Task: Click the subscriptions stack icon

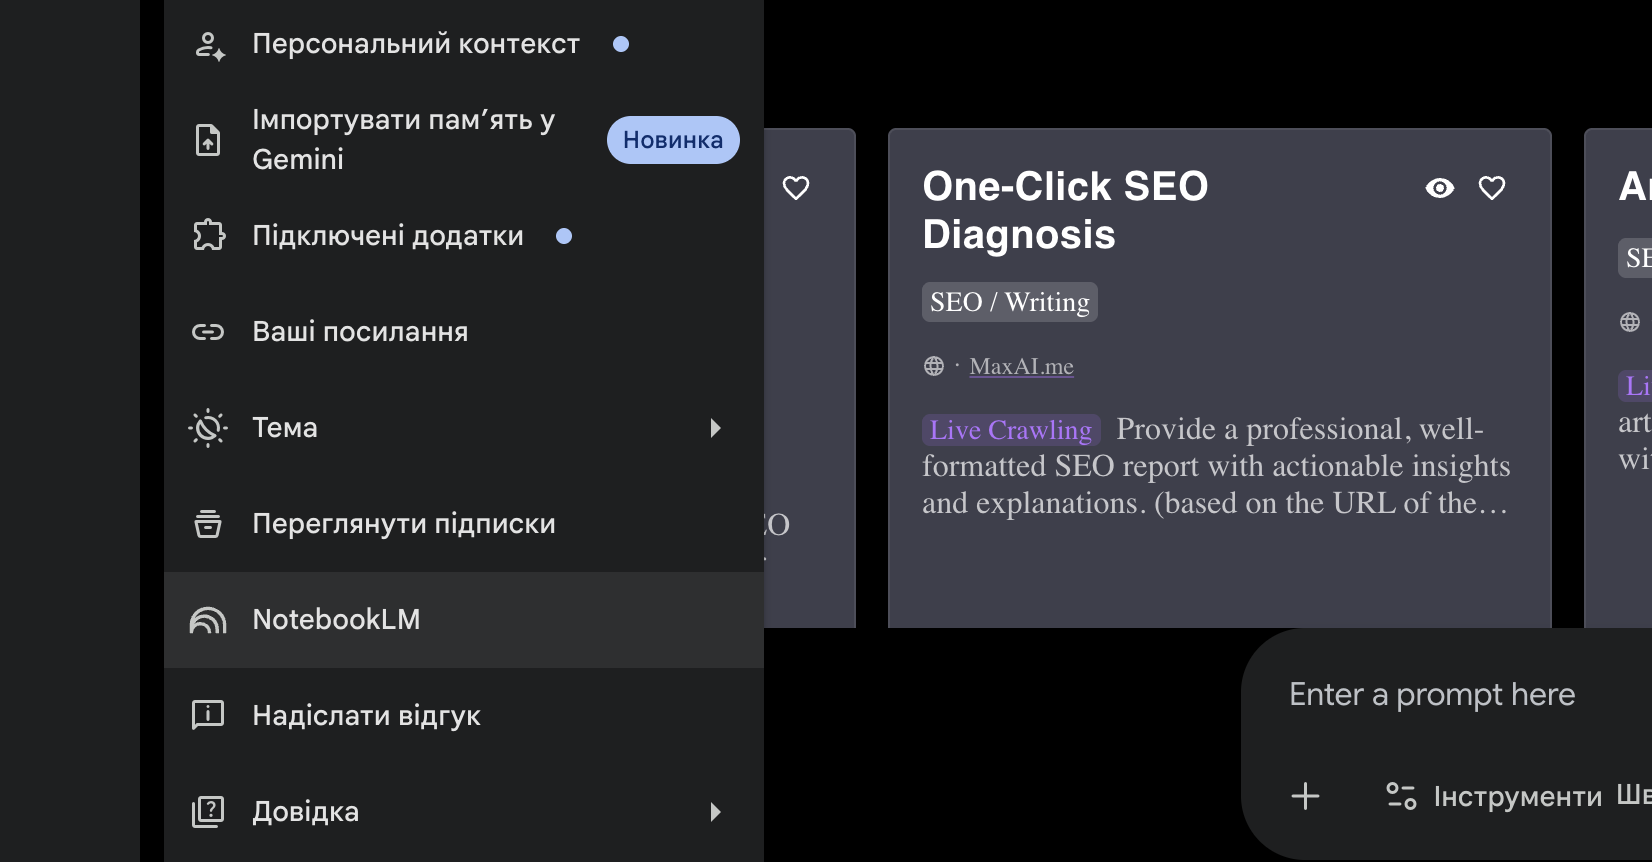Action: (208, 524)
